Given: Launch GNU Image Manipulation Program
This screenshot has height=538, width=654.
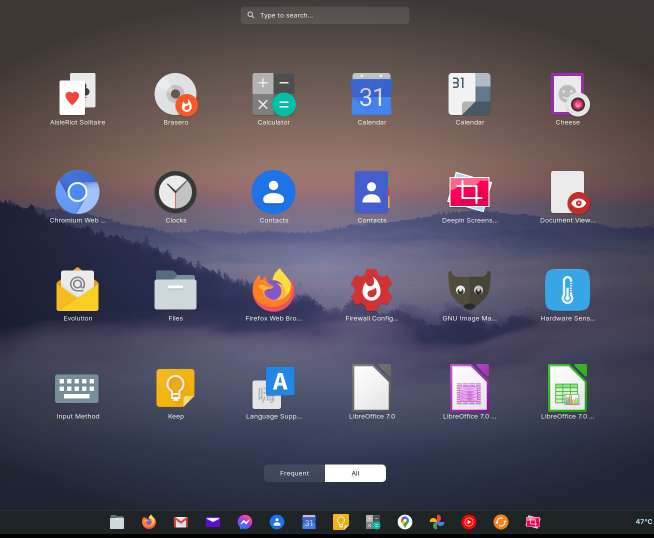Looking at the screenshot, I should [469, 290].
